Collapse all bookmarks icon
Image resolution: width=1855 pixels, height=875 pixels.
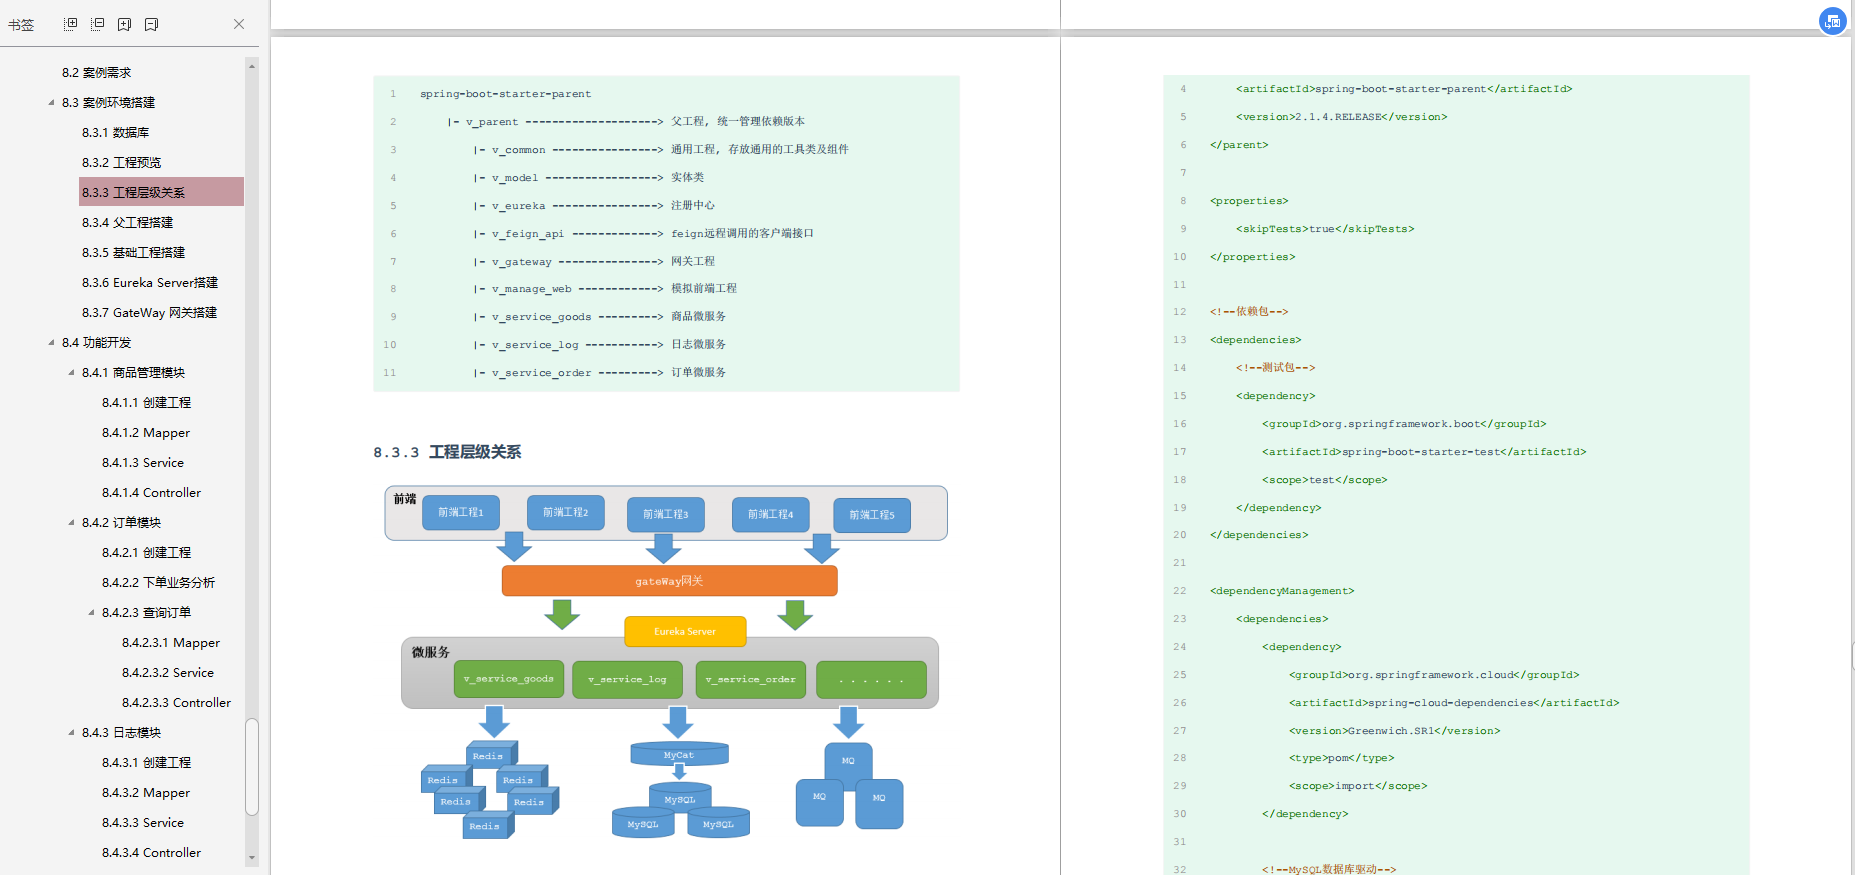[x=98, y=24]
